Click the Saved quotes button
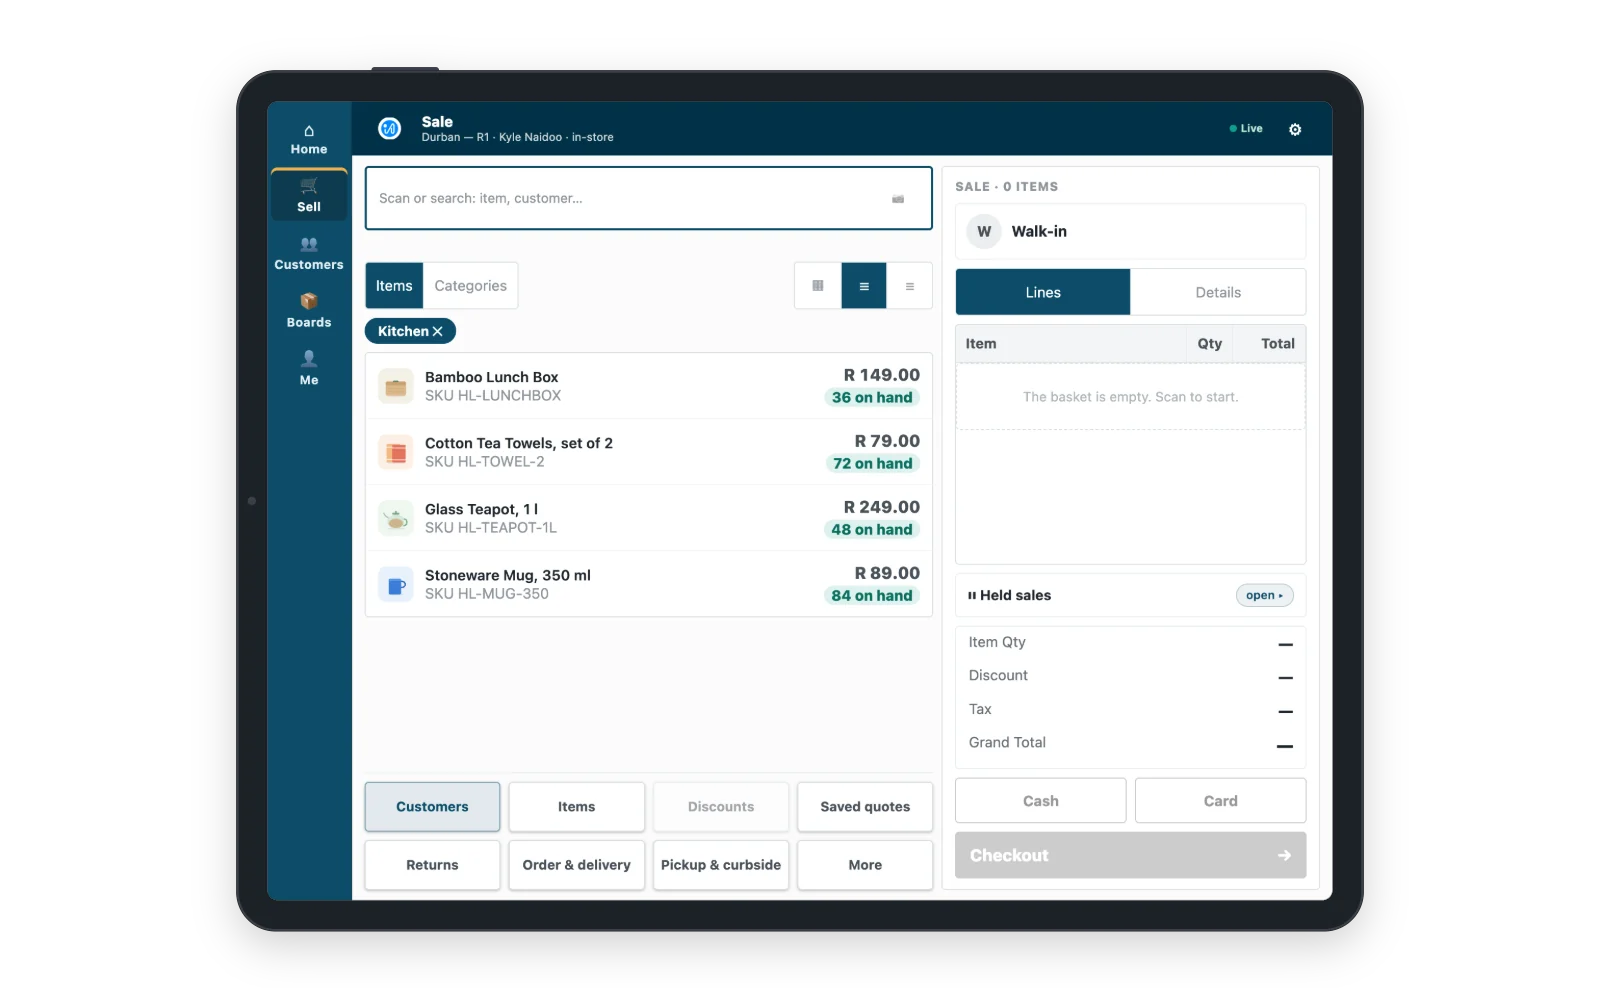The image size is (1600, 1000). (865, 807)
